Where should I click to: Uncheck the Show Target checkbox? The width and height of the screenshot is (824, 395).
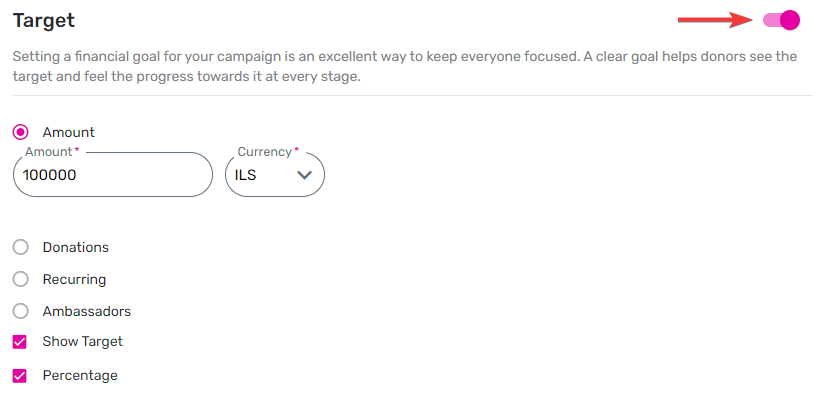19,342
